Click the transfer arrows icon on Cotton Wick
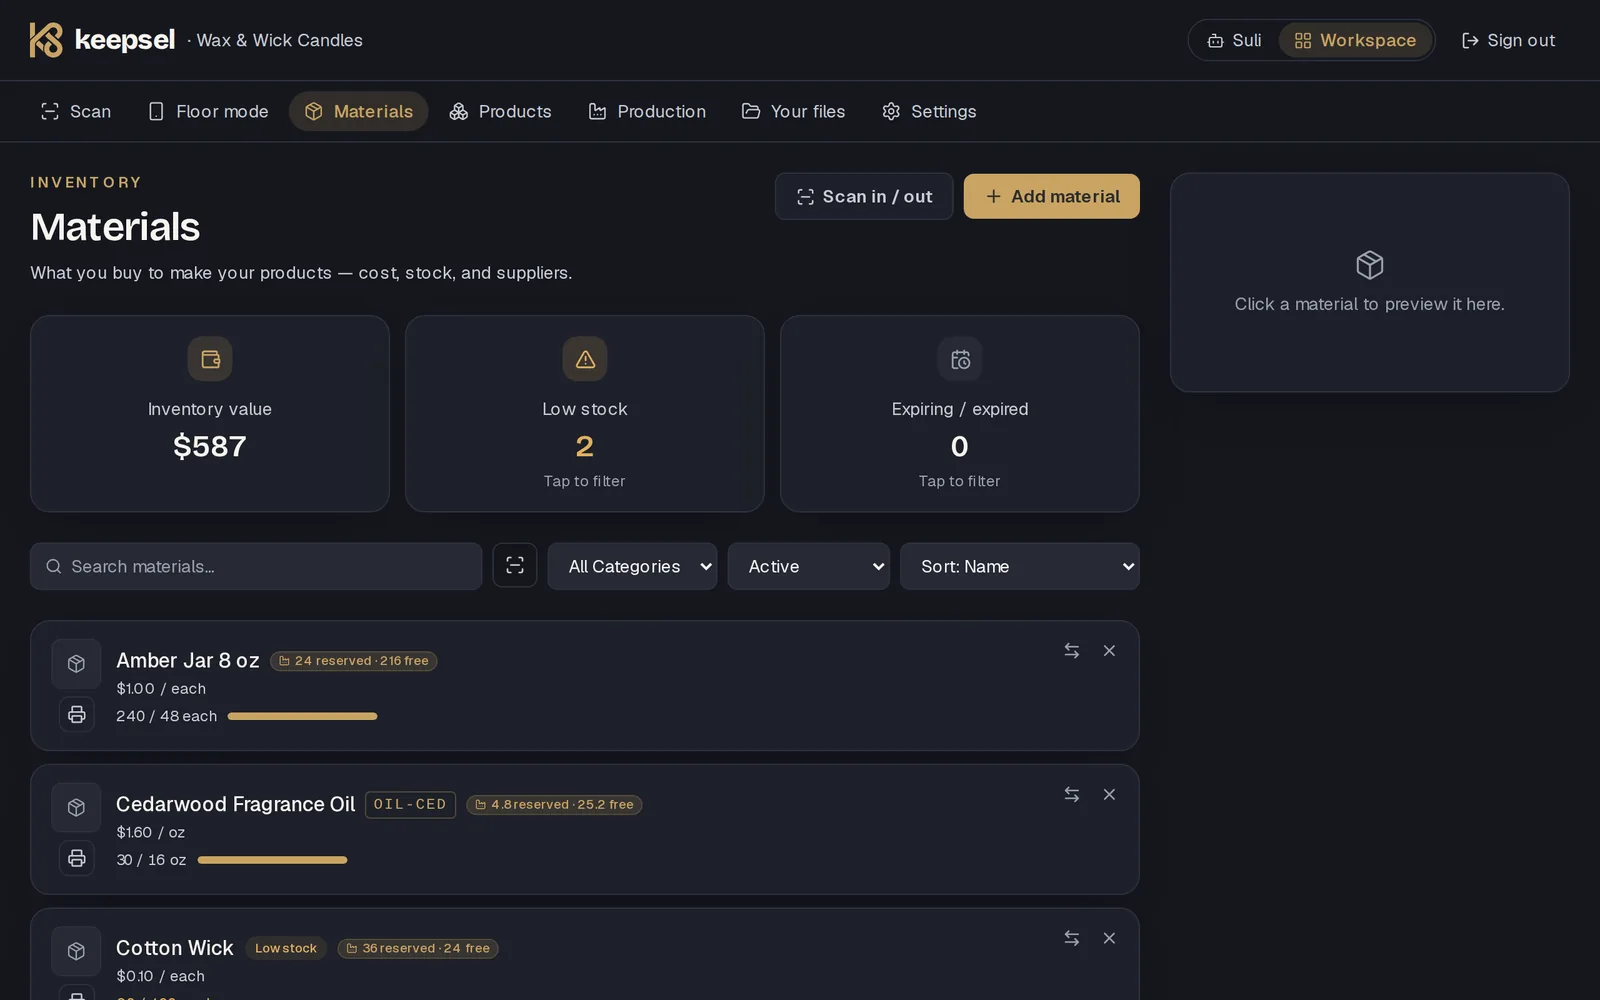Image resolution: width=1600 pixels, height=1000 pixels. 1072,939
